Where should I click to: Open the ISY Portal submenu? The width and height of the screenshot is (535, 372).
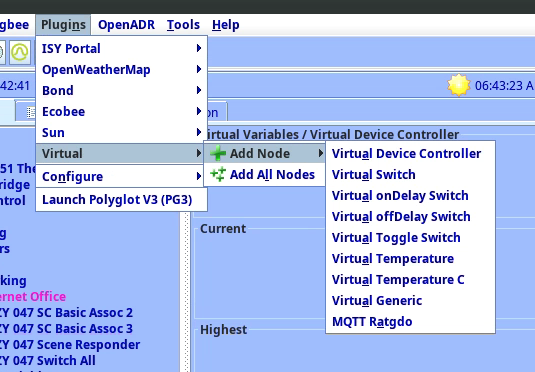(121, 48)
